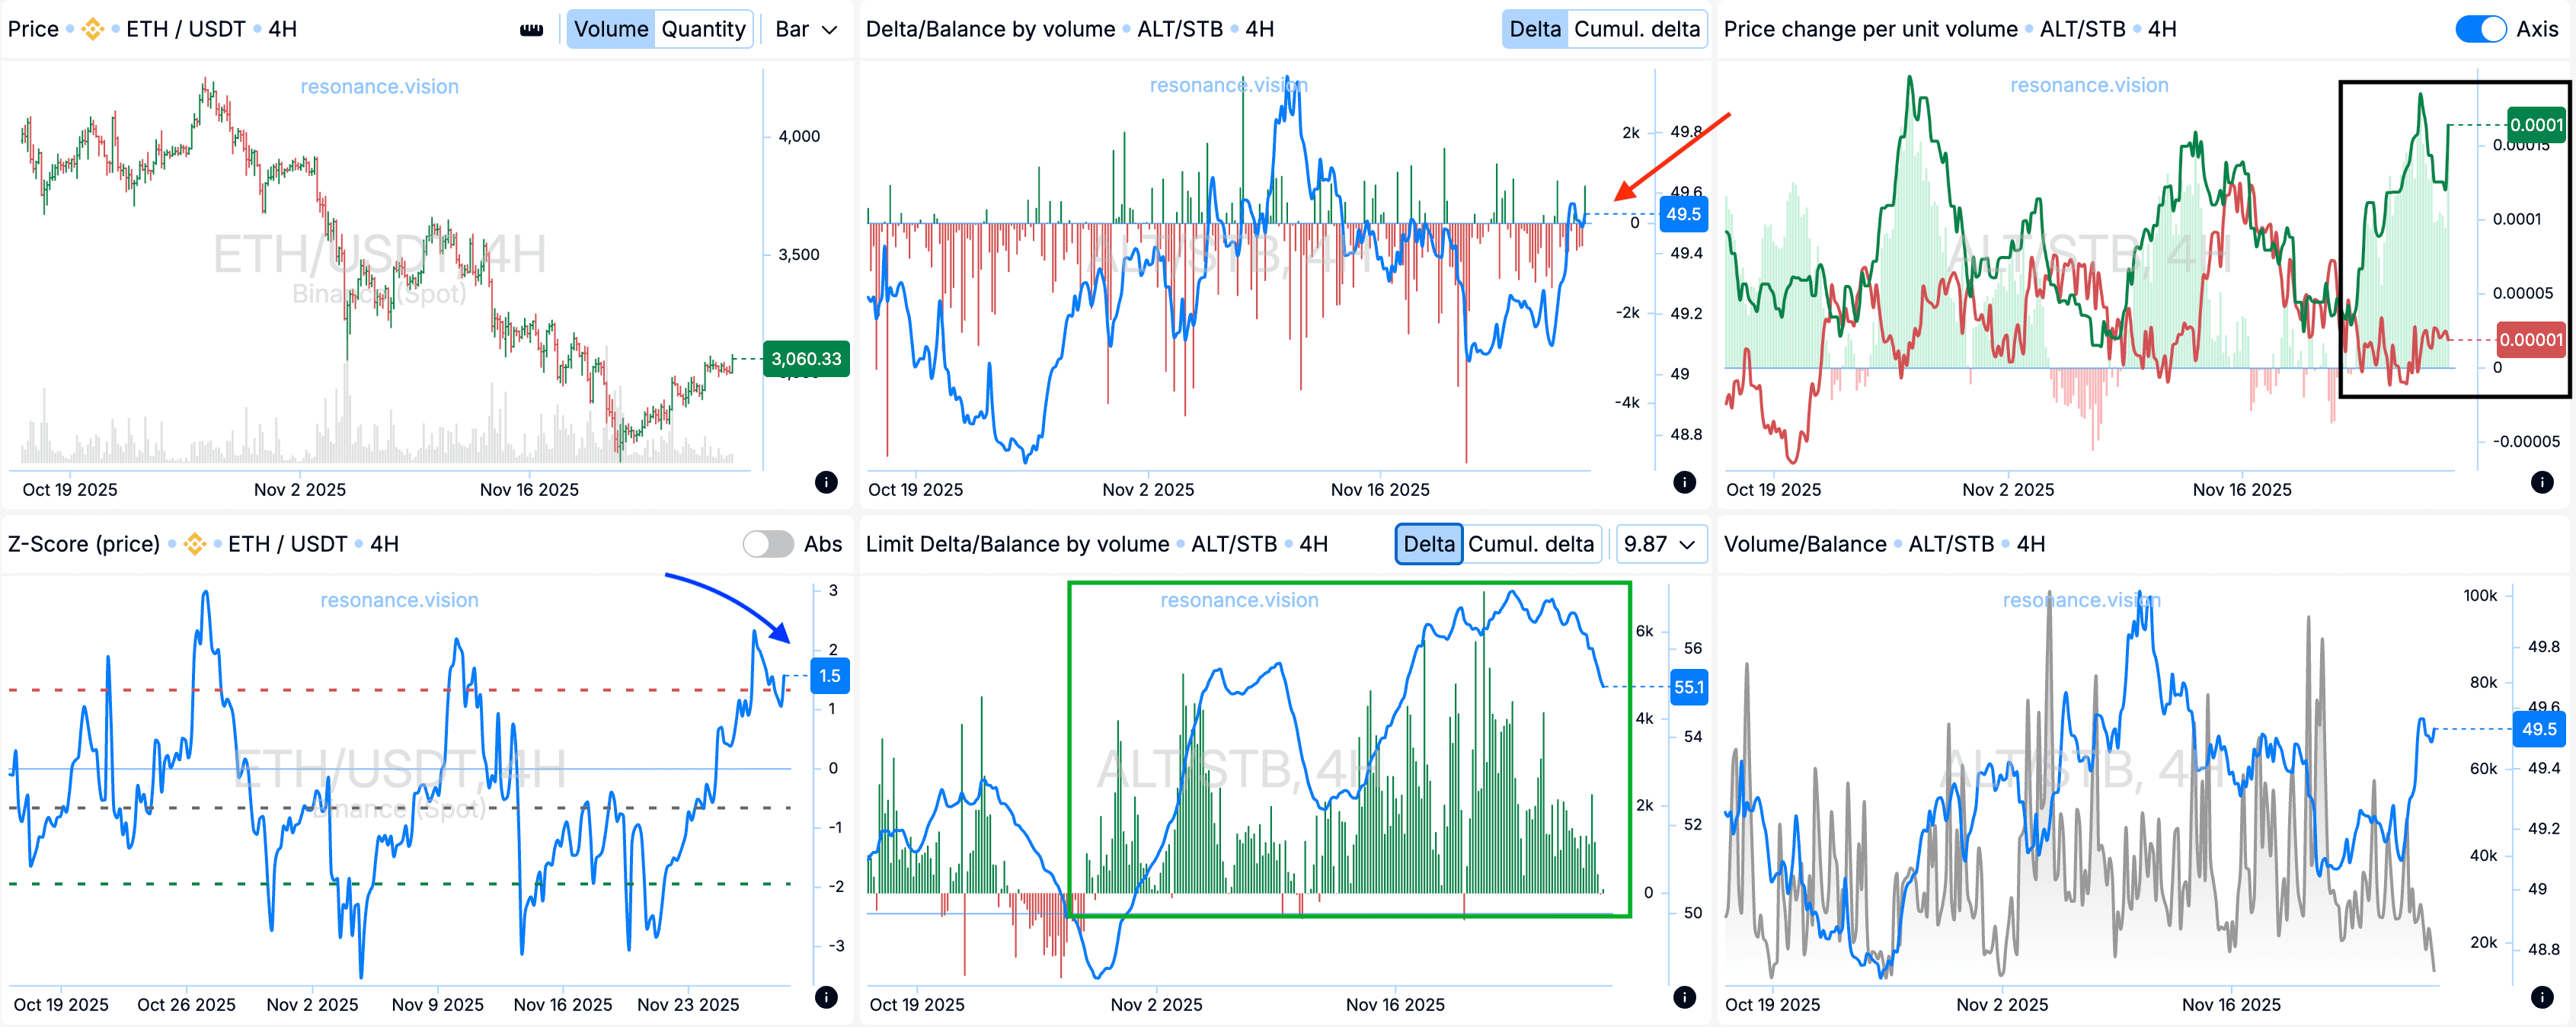Click the Binance logo in Z-Score header

click(195, 544)
